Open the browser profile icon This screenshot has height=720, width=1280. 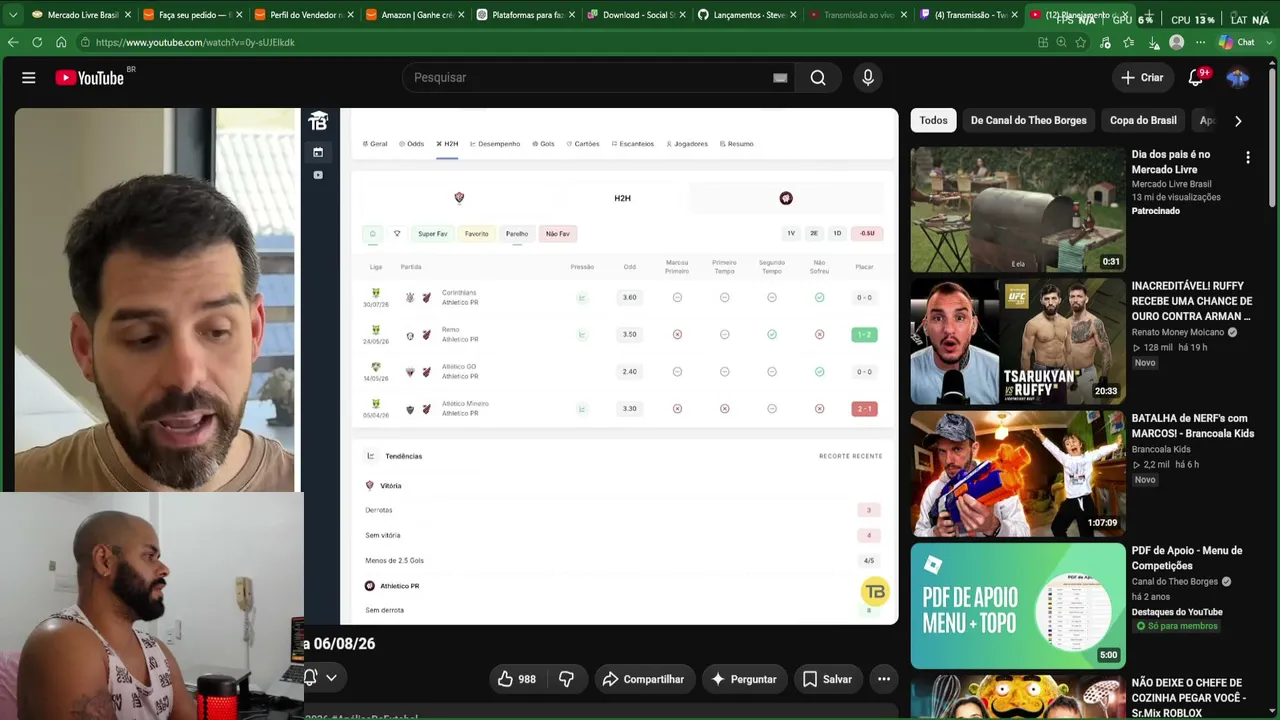(x=1177, y=42)
